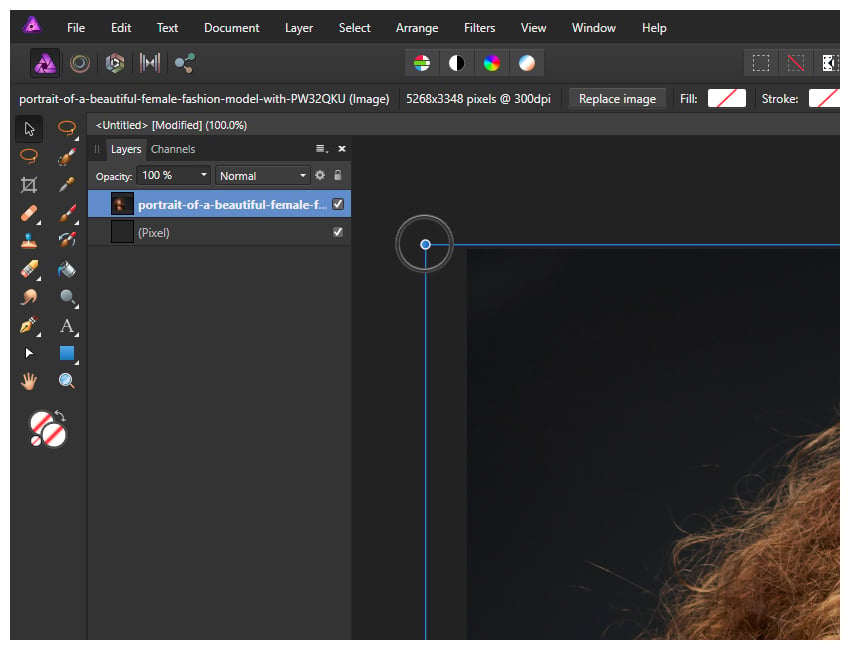Image resolution: width=850 pixels, height=650 pixels.
Task: Click the colour selector circles below tools
Action: (48, 429)
